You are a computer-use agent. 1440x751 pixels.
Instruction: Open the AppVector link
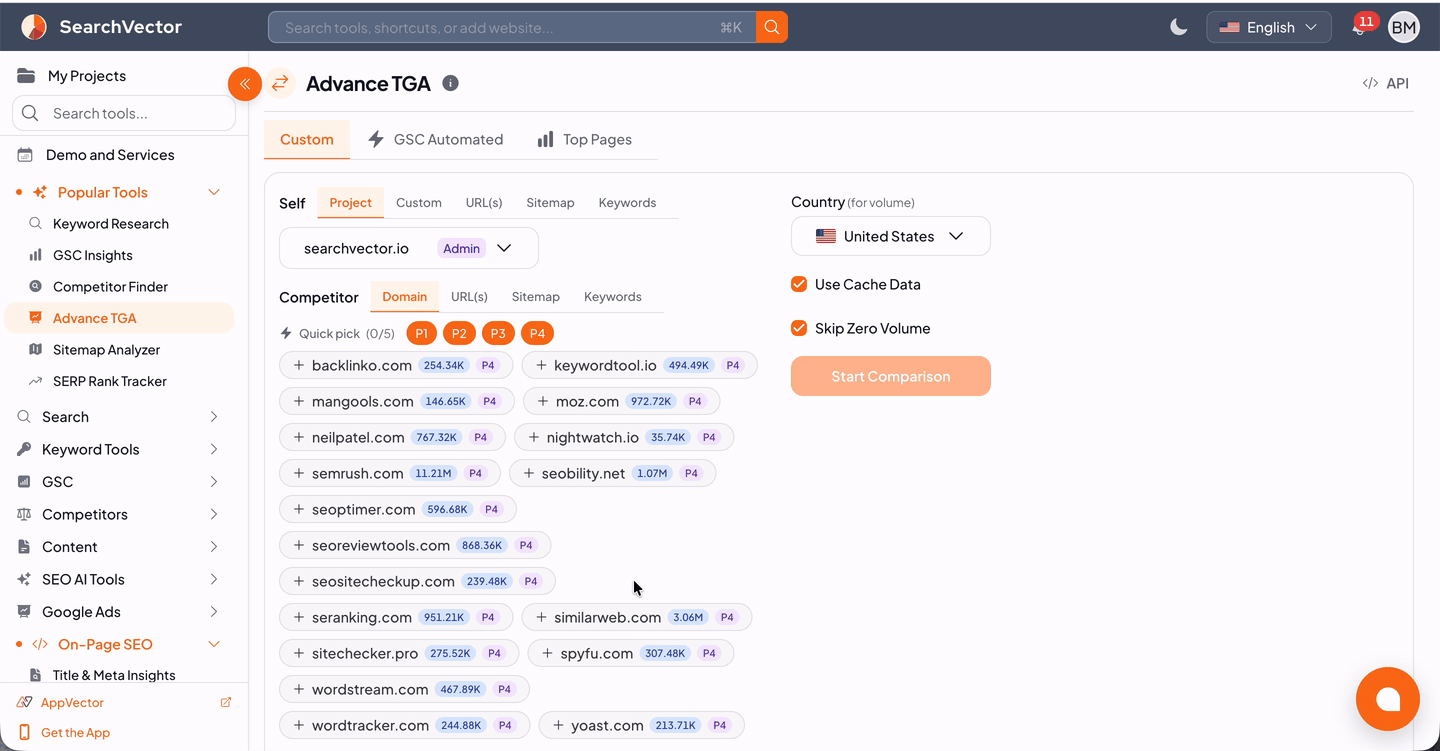[x=72, y=703]
